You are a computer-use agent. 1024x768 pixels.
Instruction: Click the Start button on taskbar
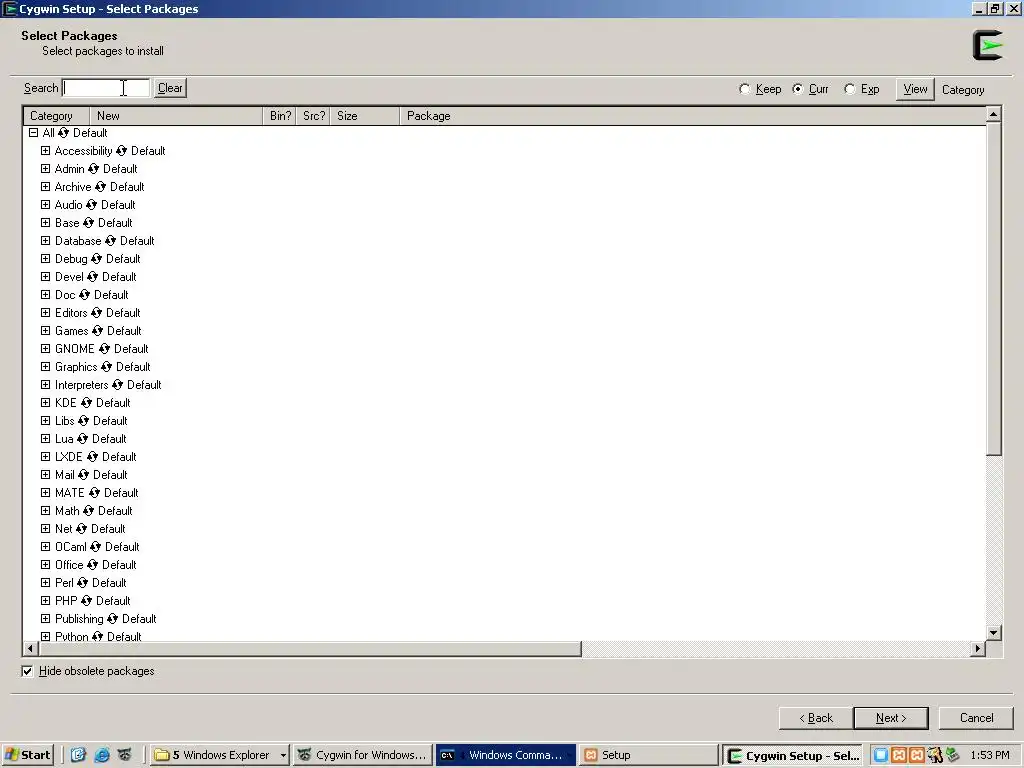coord(27,755)
